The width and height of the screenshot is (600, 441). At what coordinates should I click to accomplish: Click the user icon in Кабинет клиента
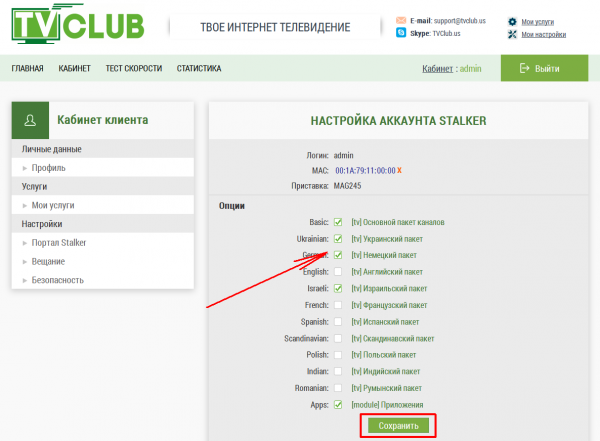pyautogui.click(x=31, y=120)
